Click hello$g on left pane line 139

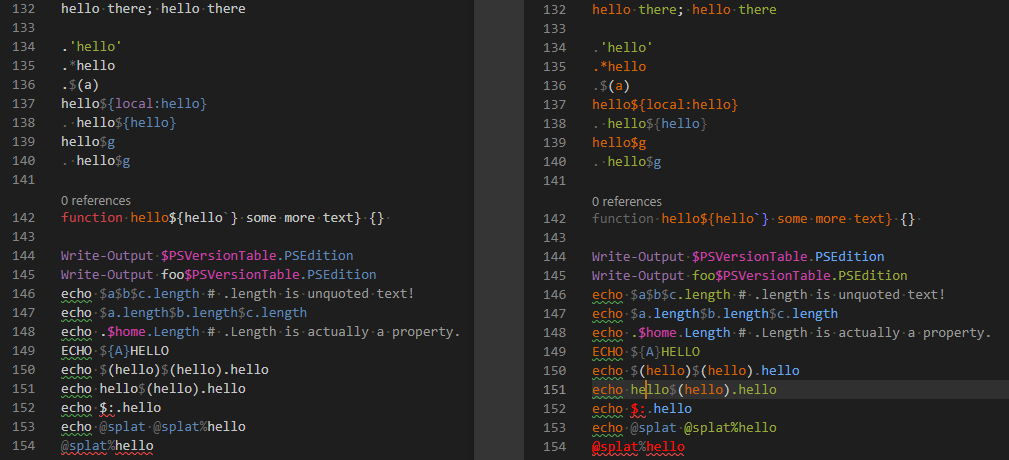[x=88, y=142]
